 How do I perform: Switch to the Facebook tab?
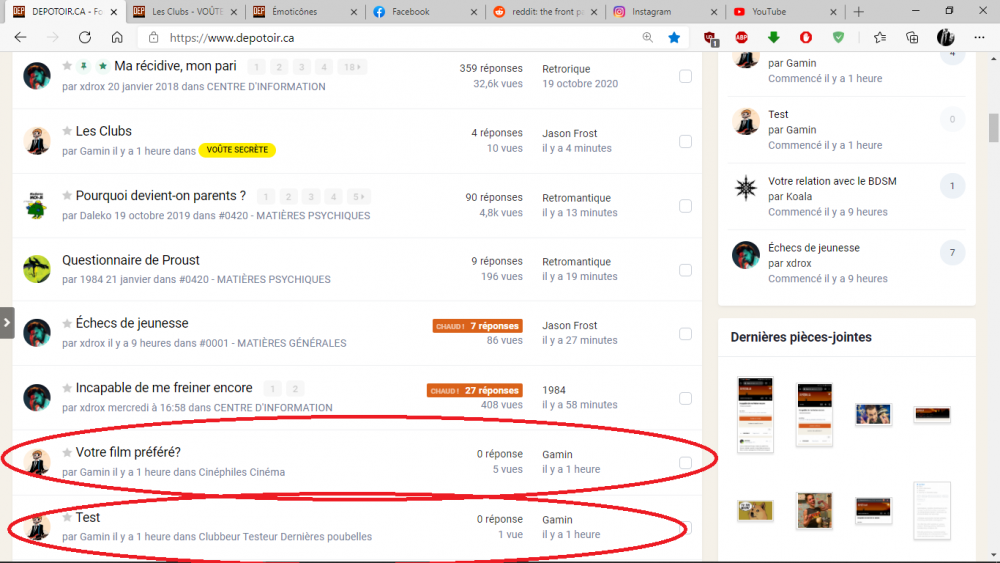(x=420, y=12)
